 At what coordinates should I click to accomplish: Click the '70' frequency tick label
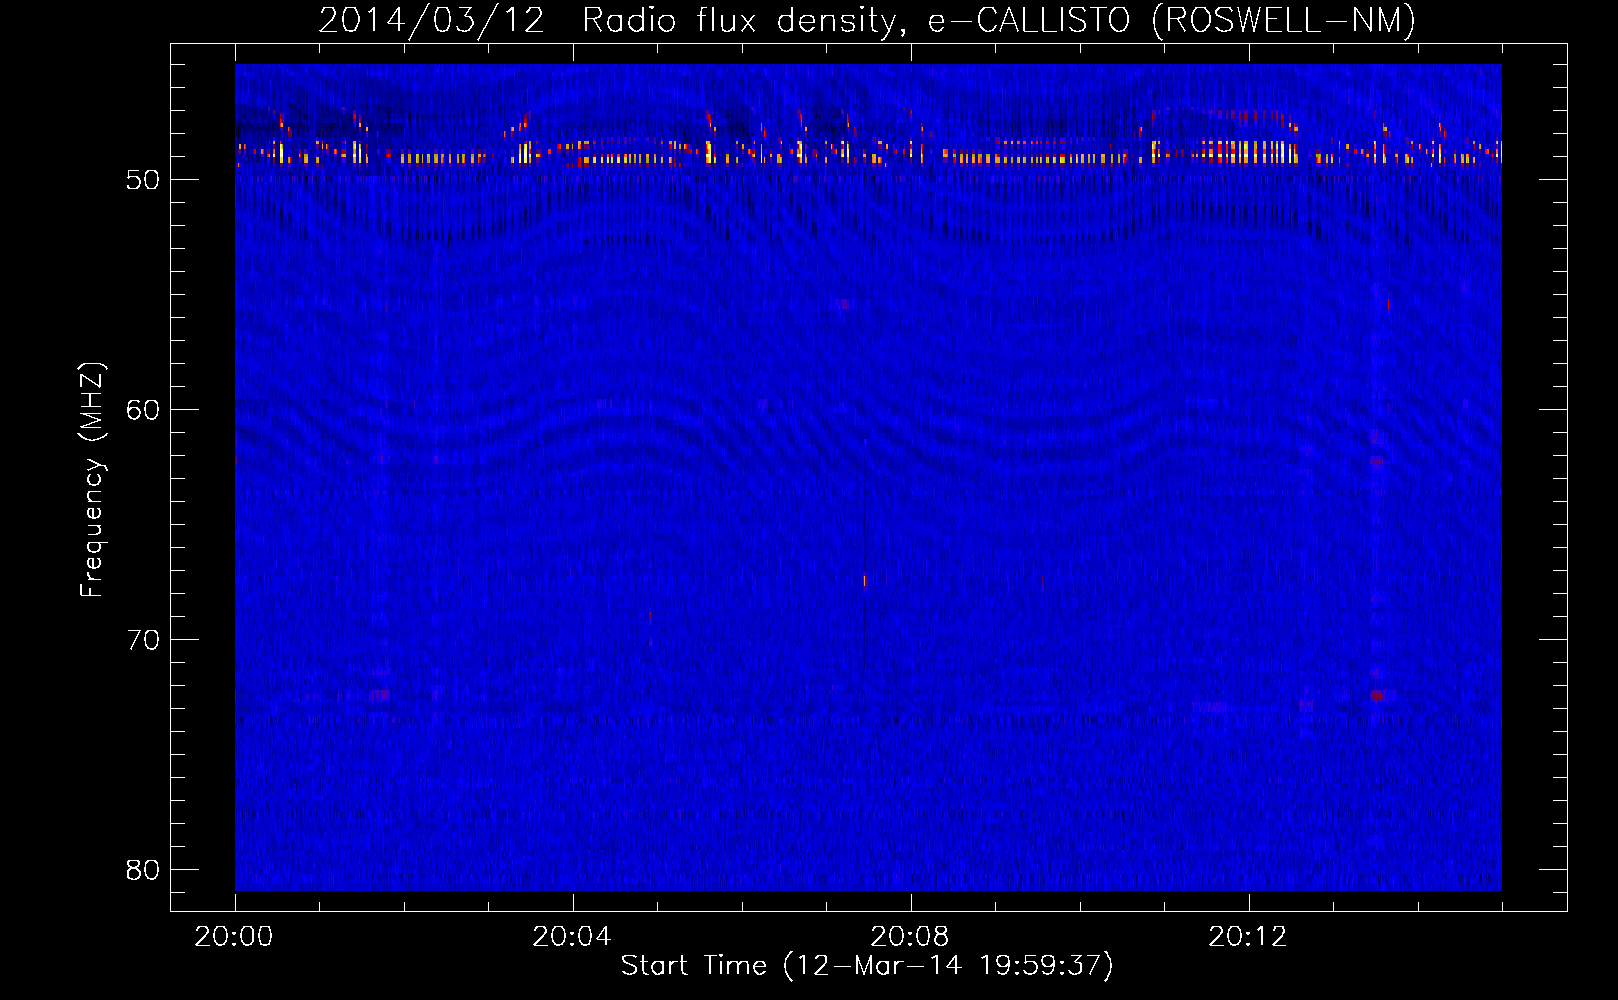(143, 640)
